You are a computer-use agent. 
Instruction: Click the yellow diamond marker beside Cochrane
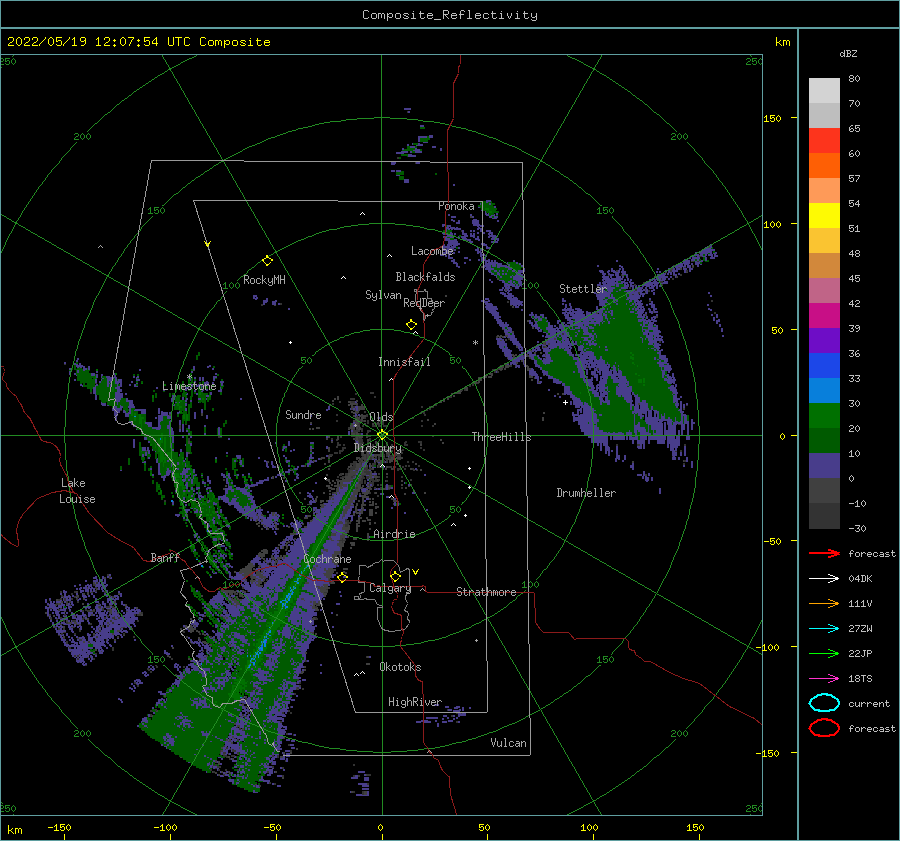point(343,577)
